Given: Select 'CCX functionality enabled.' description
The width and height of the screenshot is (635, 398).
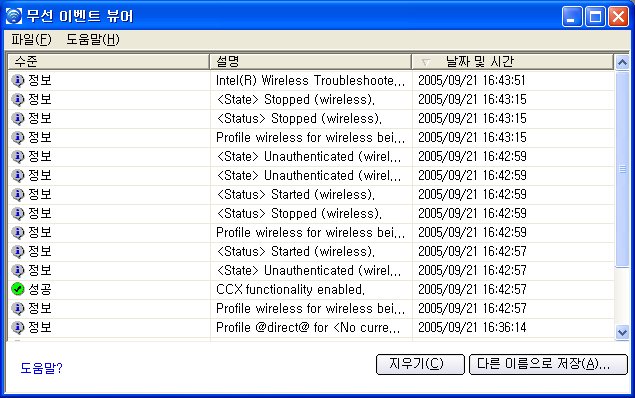Looking at the screenshot, I should (290, 289).
